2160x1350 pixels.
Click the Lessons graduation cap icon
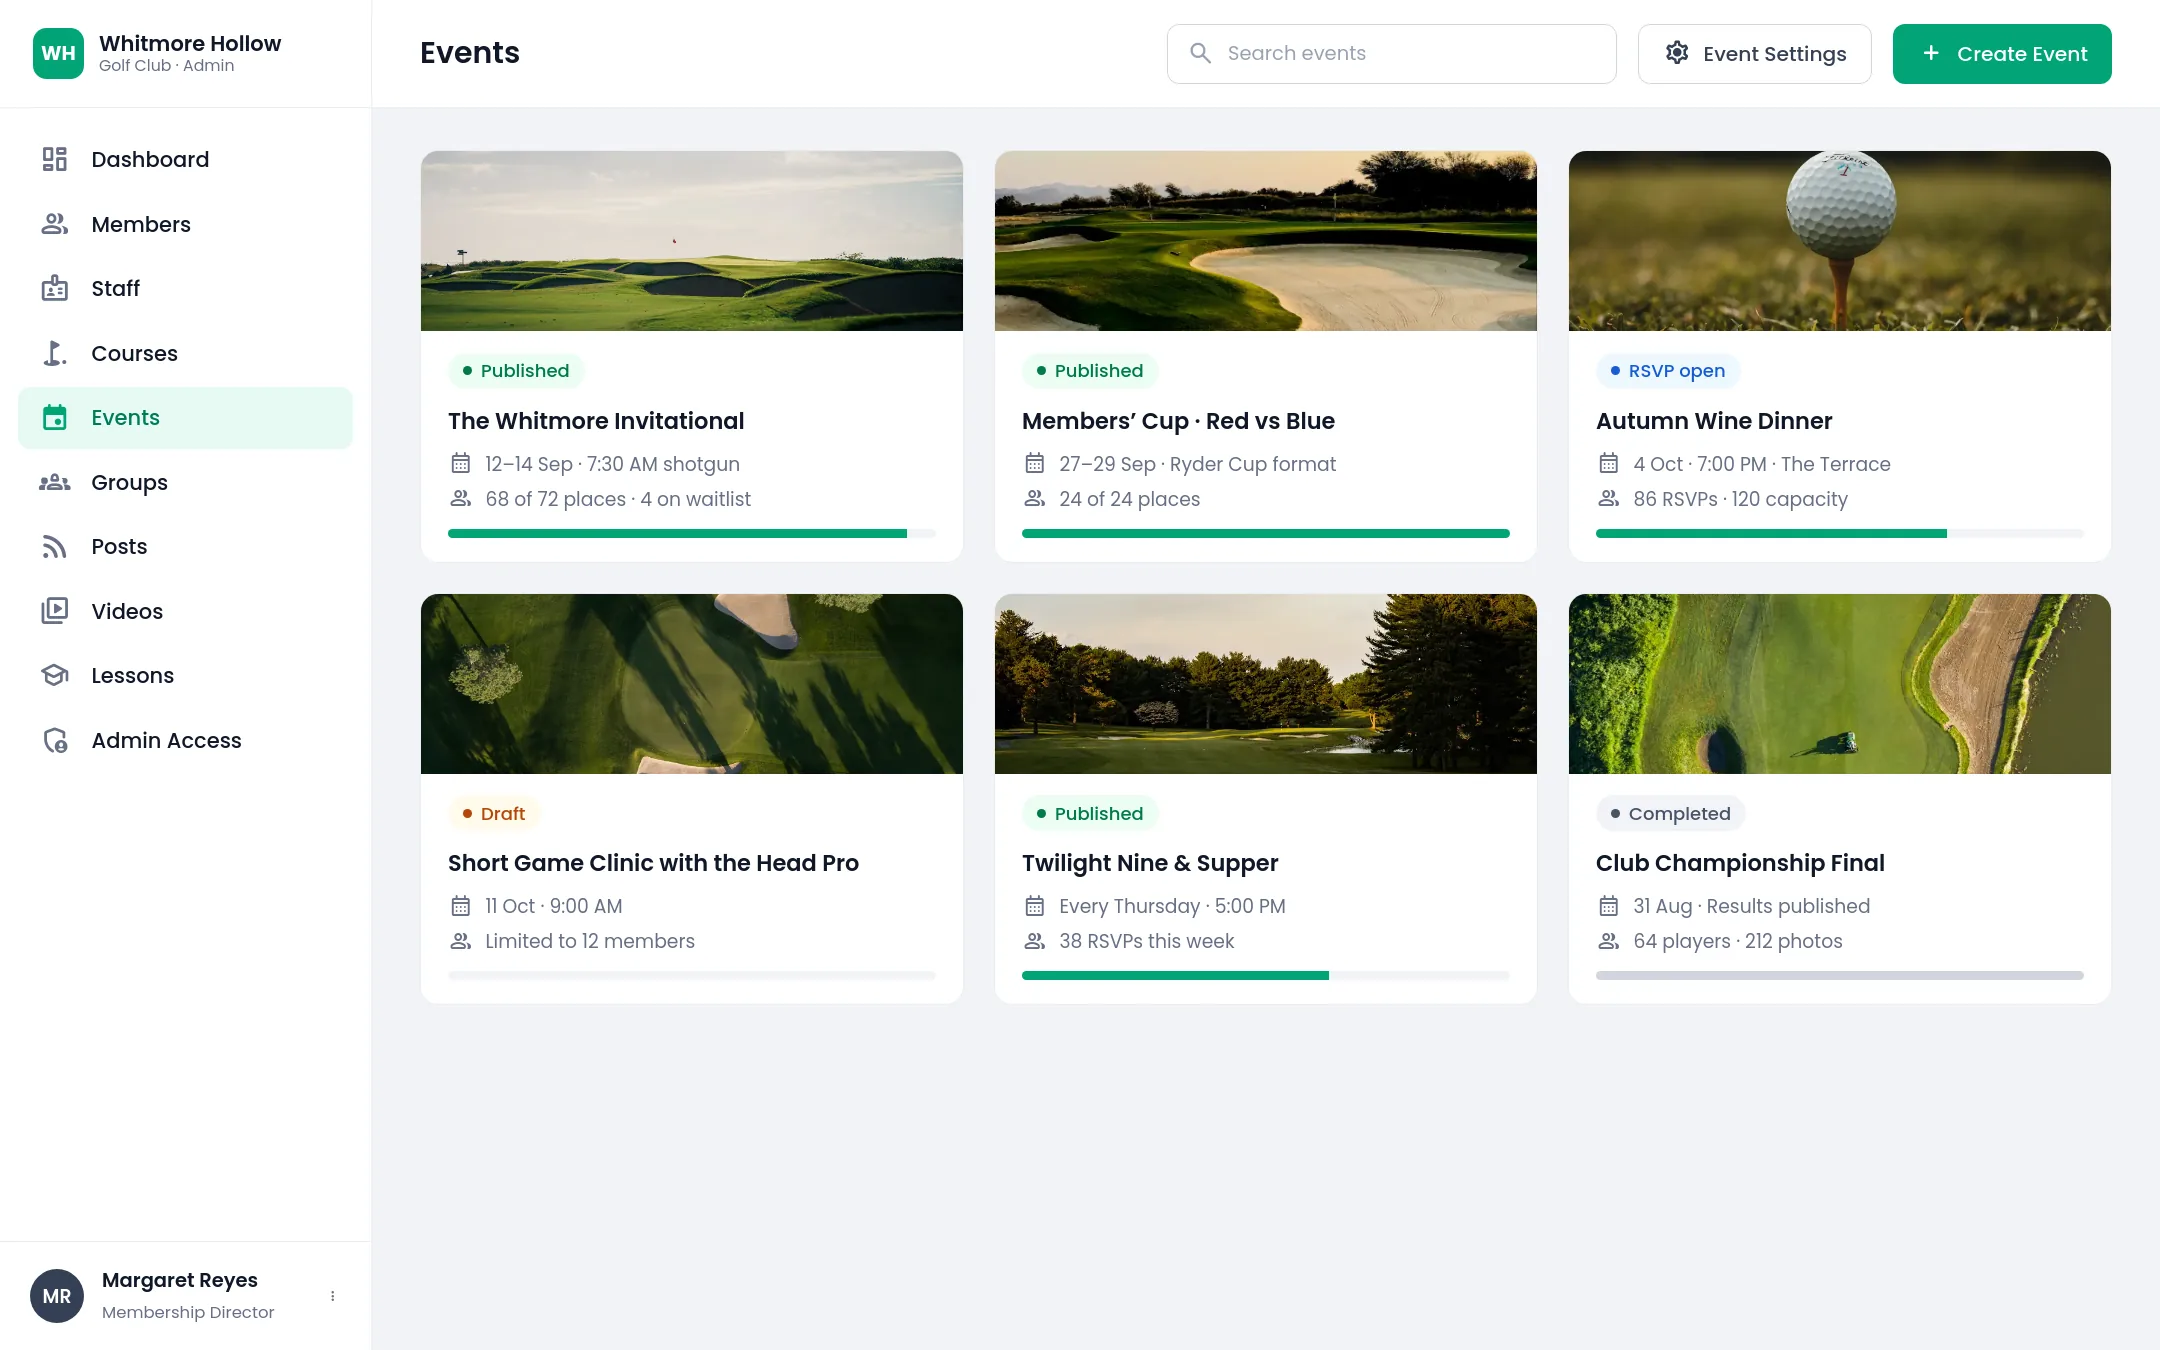[55, 676]
